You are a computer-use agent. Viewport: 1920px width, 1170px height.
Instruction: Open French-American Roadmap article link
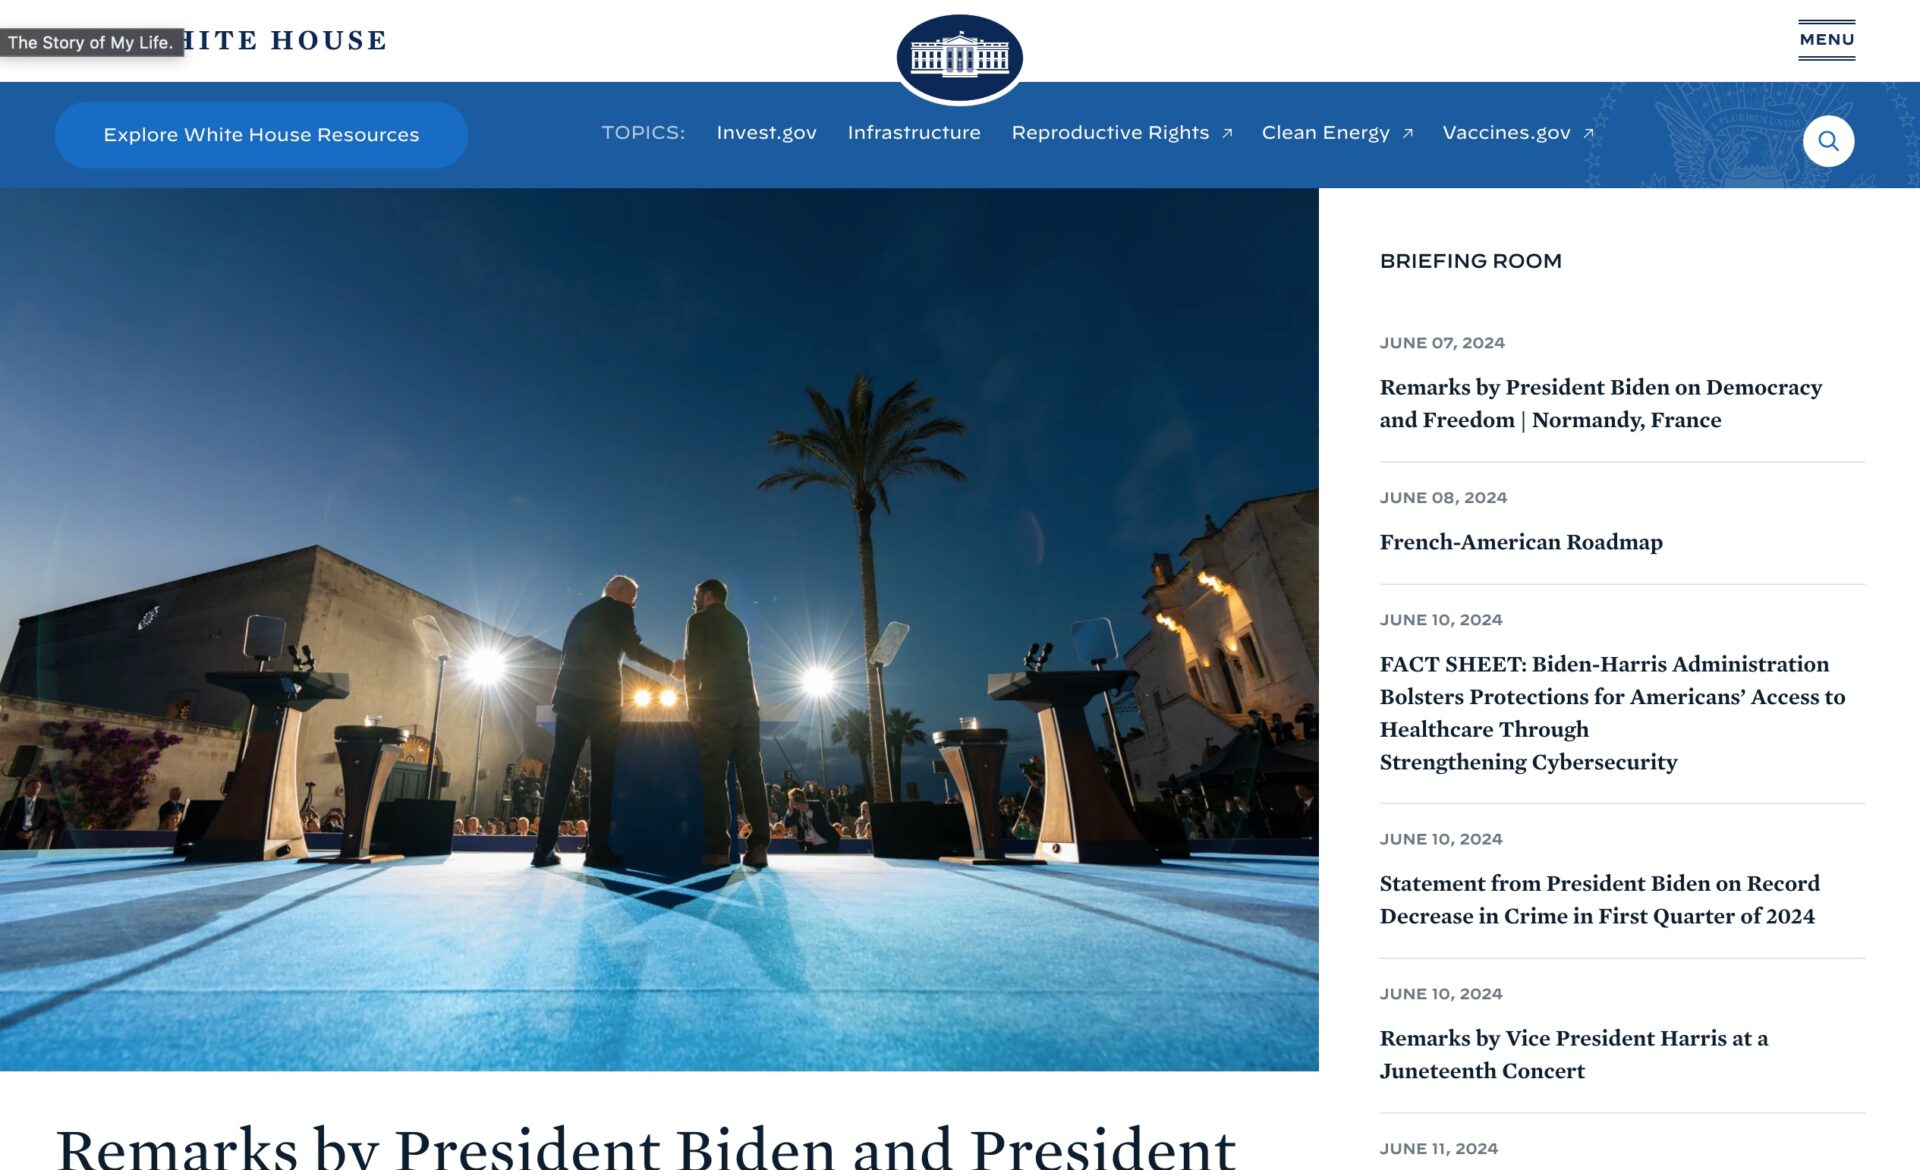1521,542
